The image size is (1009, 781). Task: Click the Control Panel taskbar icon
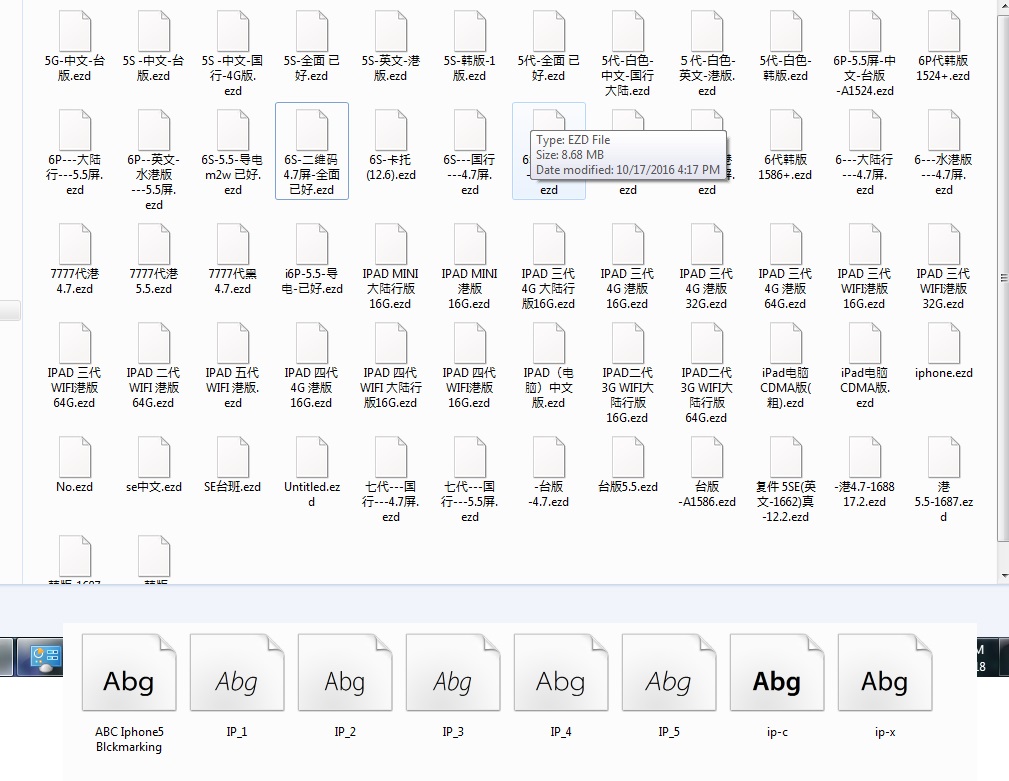(46, 656)
